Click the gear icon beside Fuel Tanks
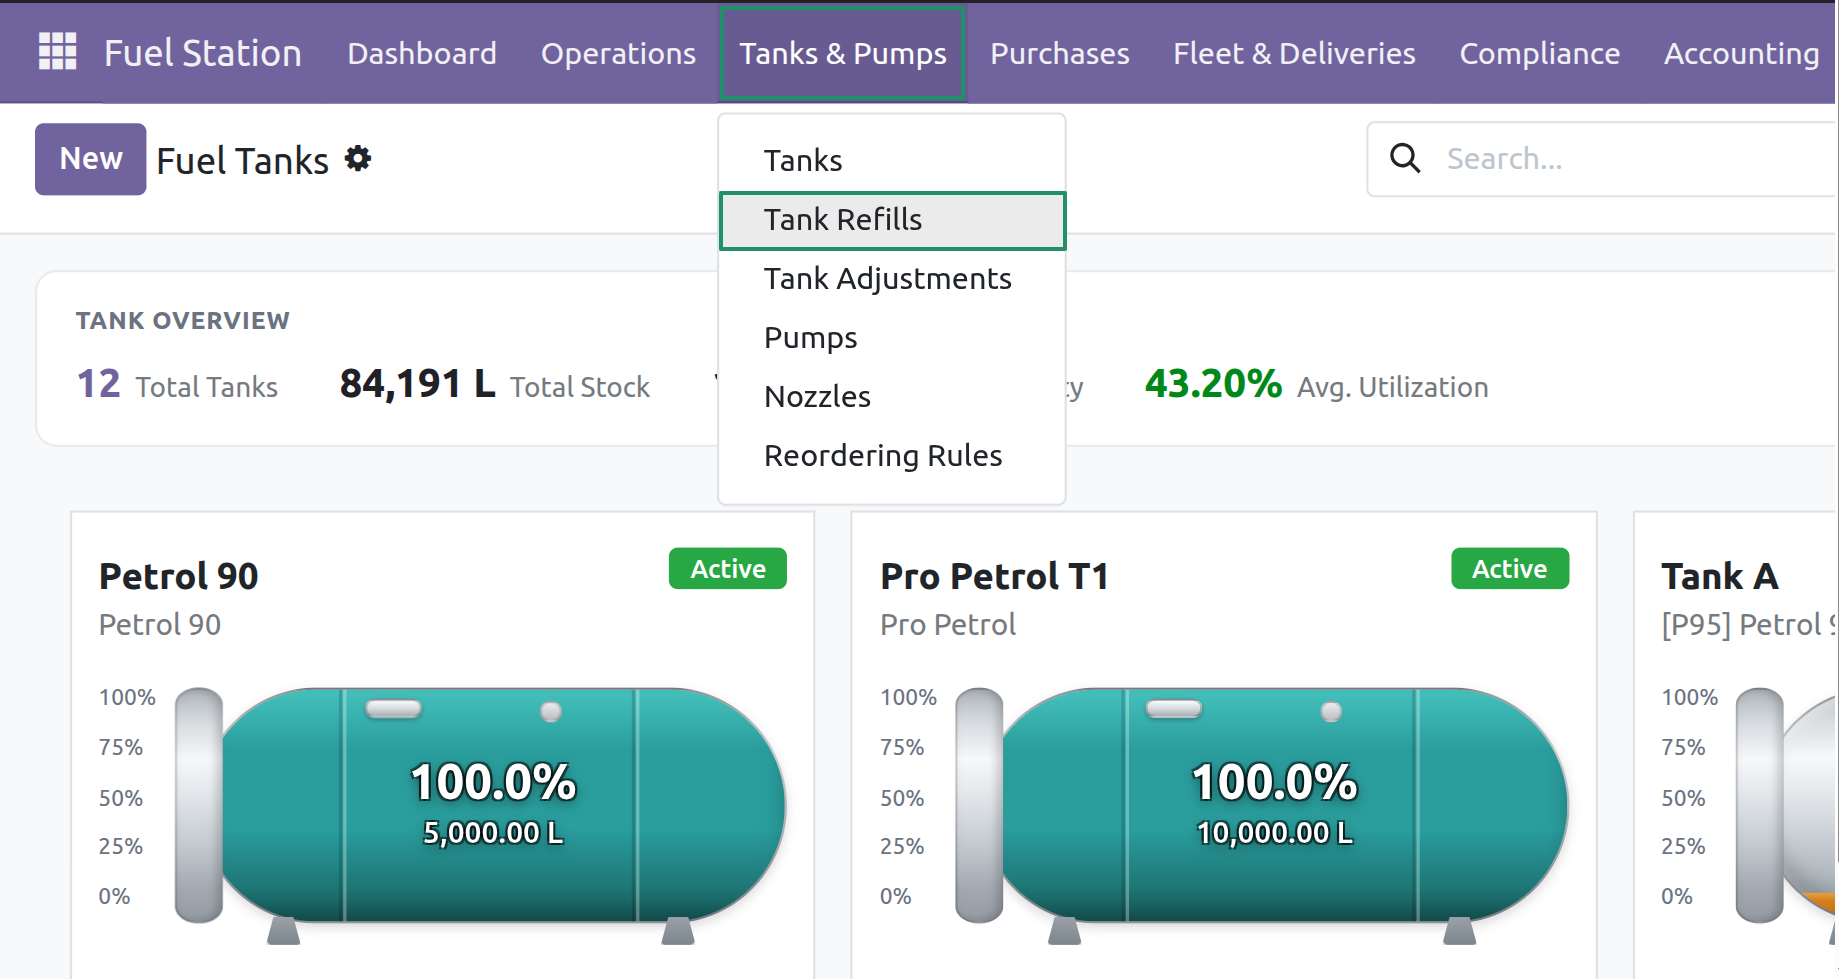Image resolution: width=1839 pixels, height=979 pixels. (358, 159)
